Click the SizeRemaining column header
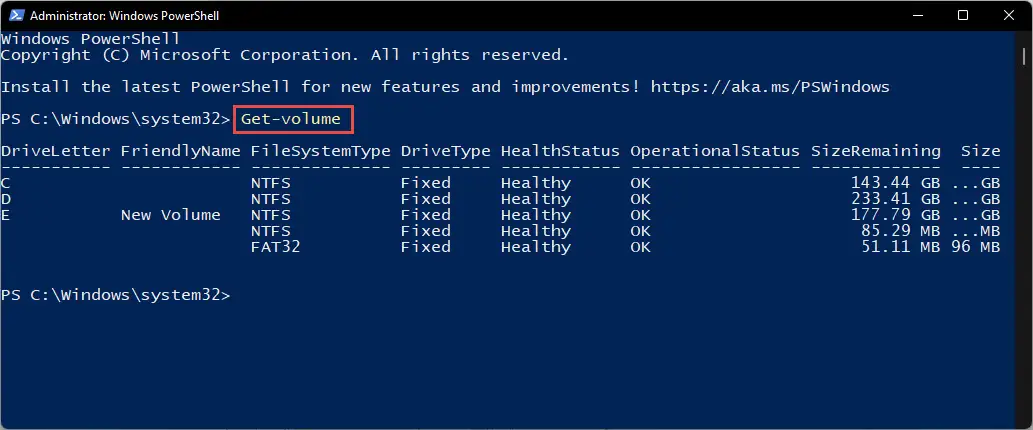 tap(876, 151)
